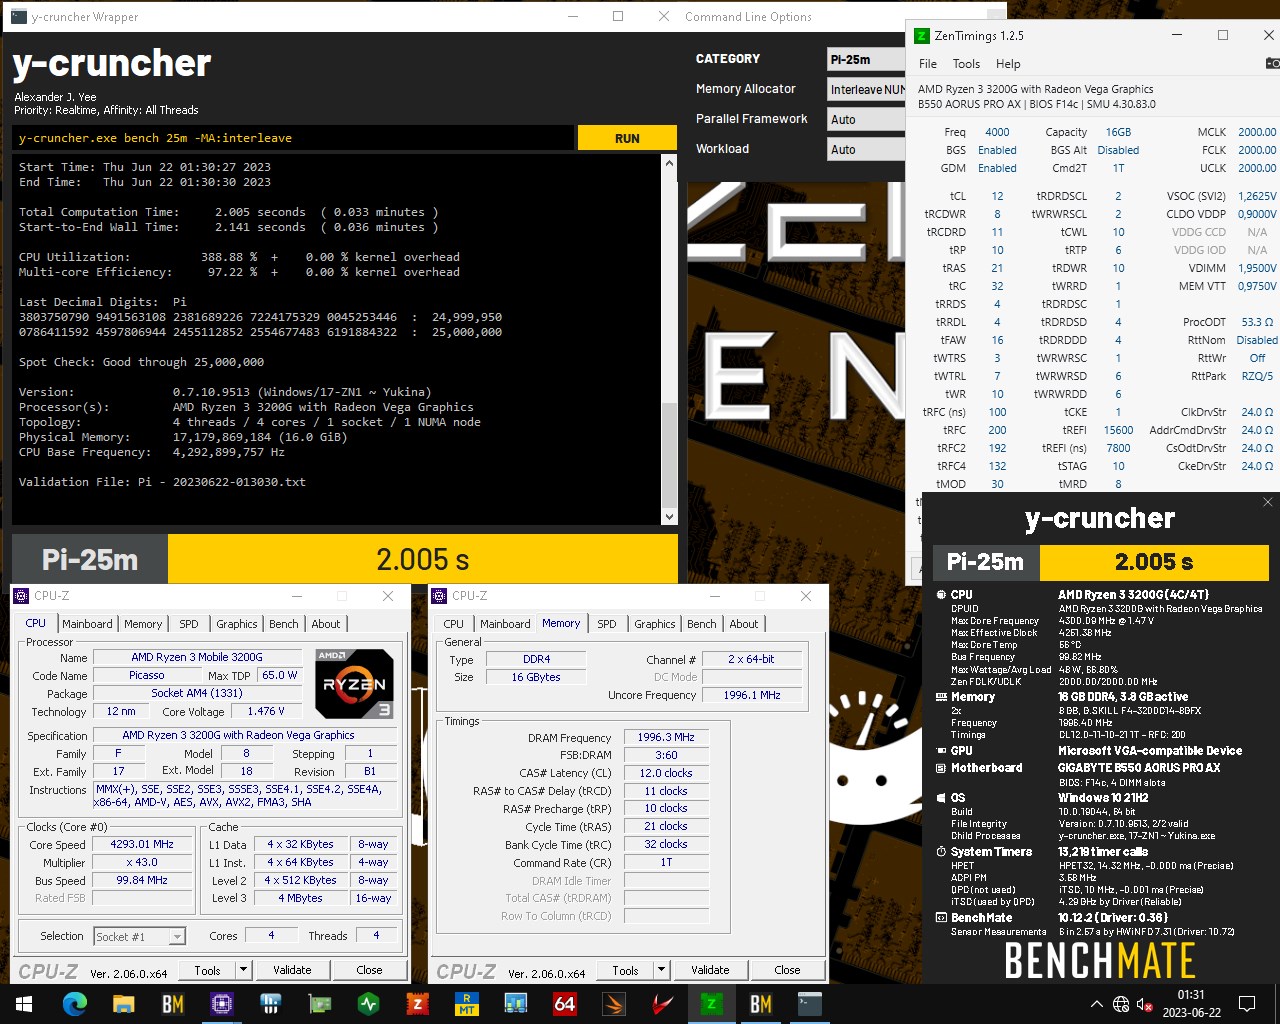Take ZenTimings screenshot with camera icon
Viewport: 1280px width, 1024px height.
[1272, 63]
